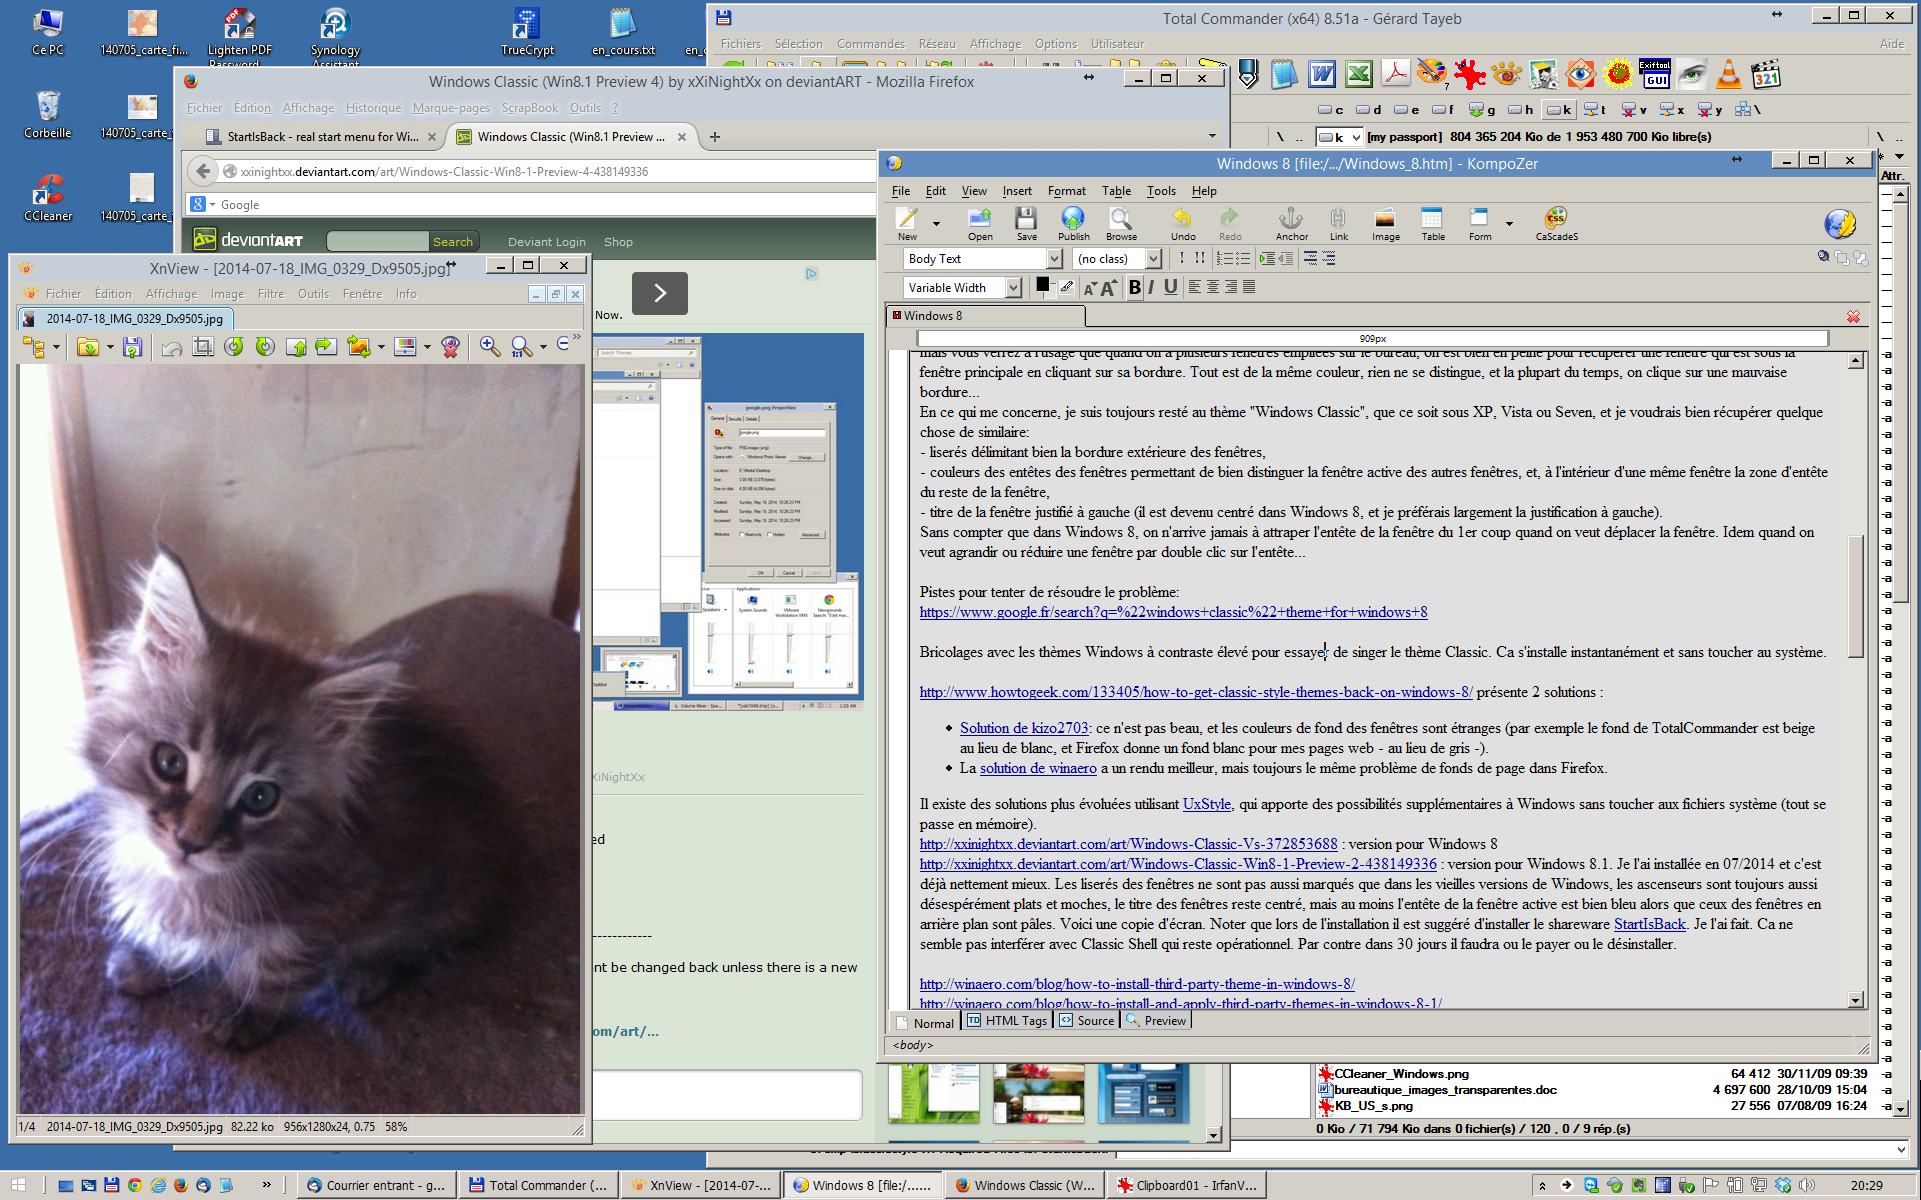Image resolution: width=1921 pixels, height=1200 pixels.
Task: Switch to Source view mode
Action: (x=1087, y=1021)
